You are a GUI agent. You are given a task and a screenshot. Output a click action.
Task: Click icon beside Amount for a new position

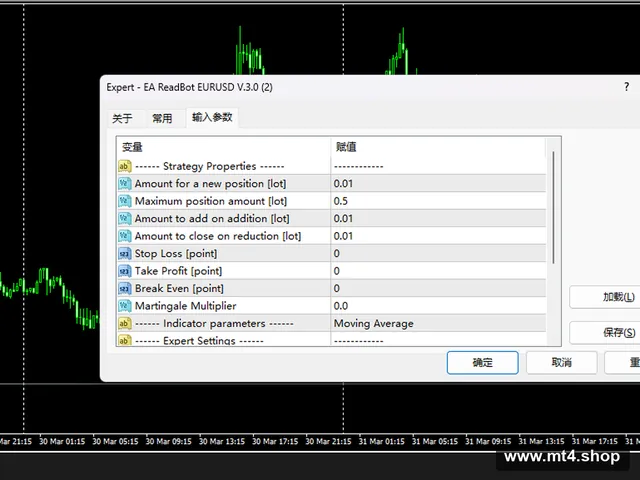click(124, 184)
